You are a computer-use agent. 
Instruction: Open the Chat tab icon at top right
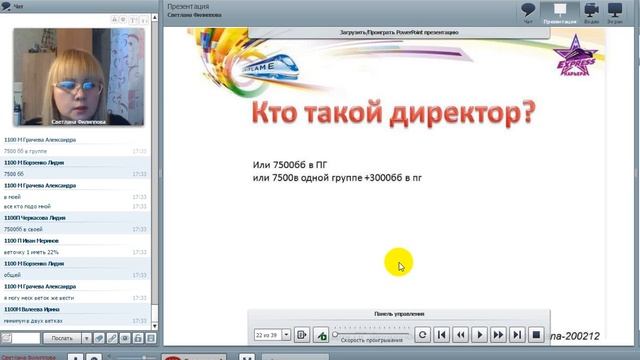tap(528, 12)
